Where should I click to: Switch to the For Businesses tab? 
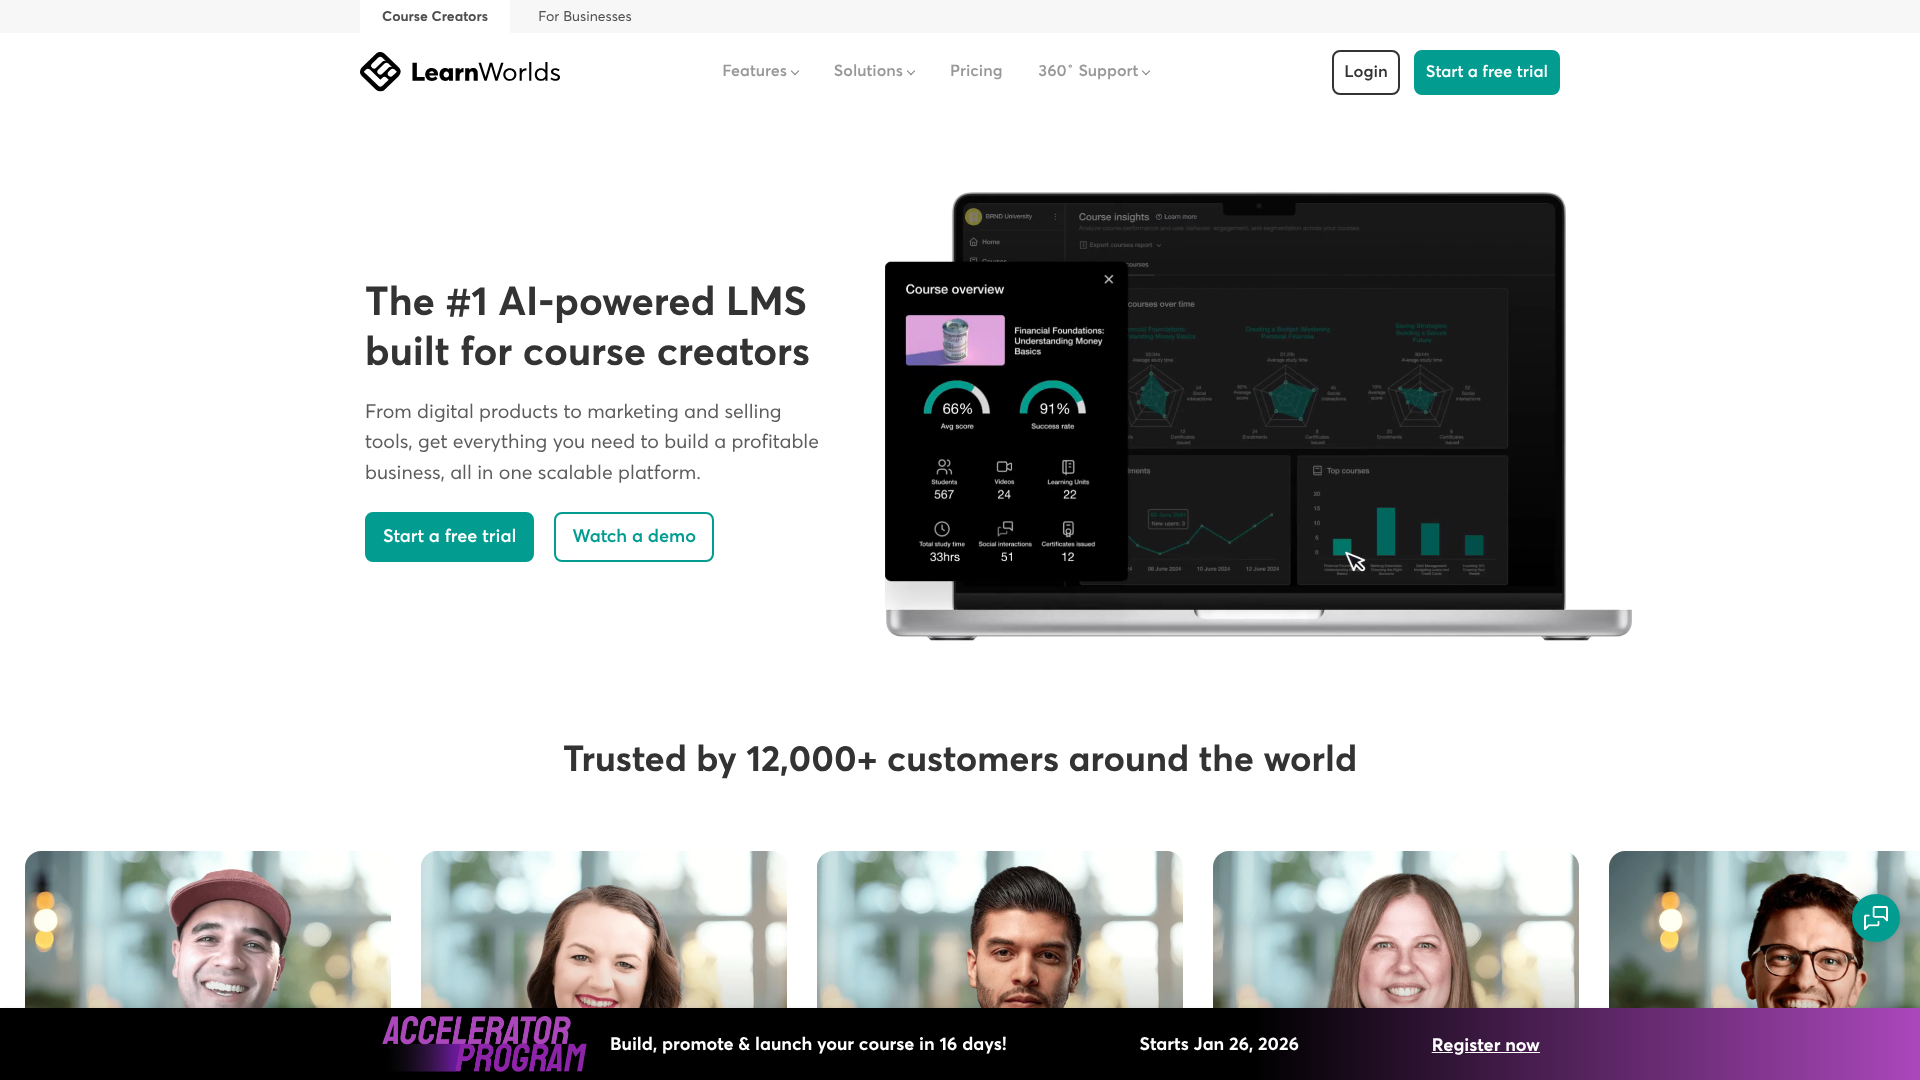click(584, 16)
